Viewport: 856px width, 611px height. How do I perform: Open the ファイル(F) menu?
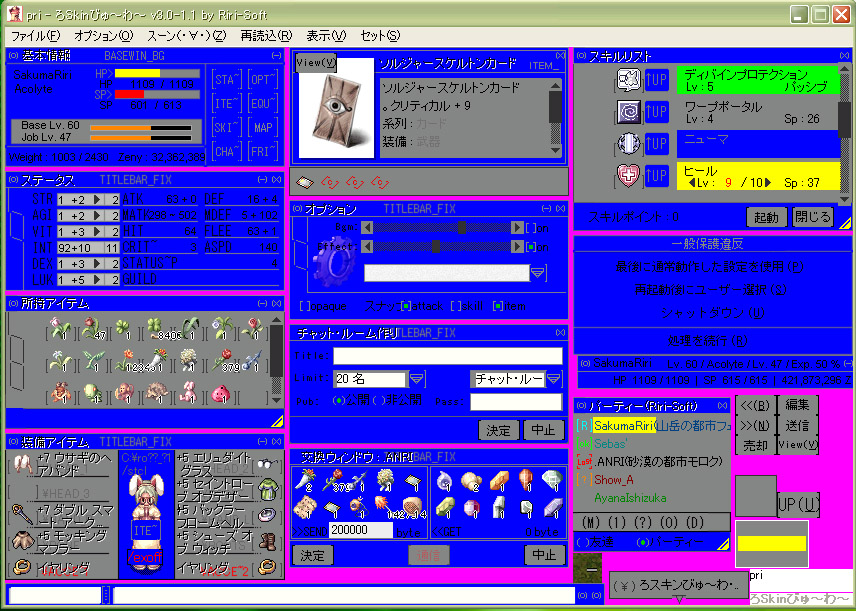coord(35,36)
